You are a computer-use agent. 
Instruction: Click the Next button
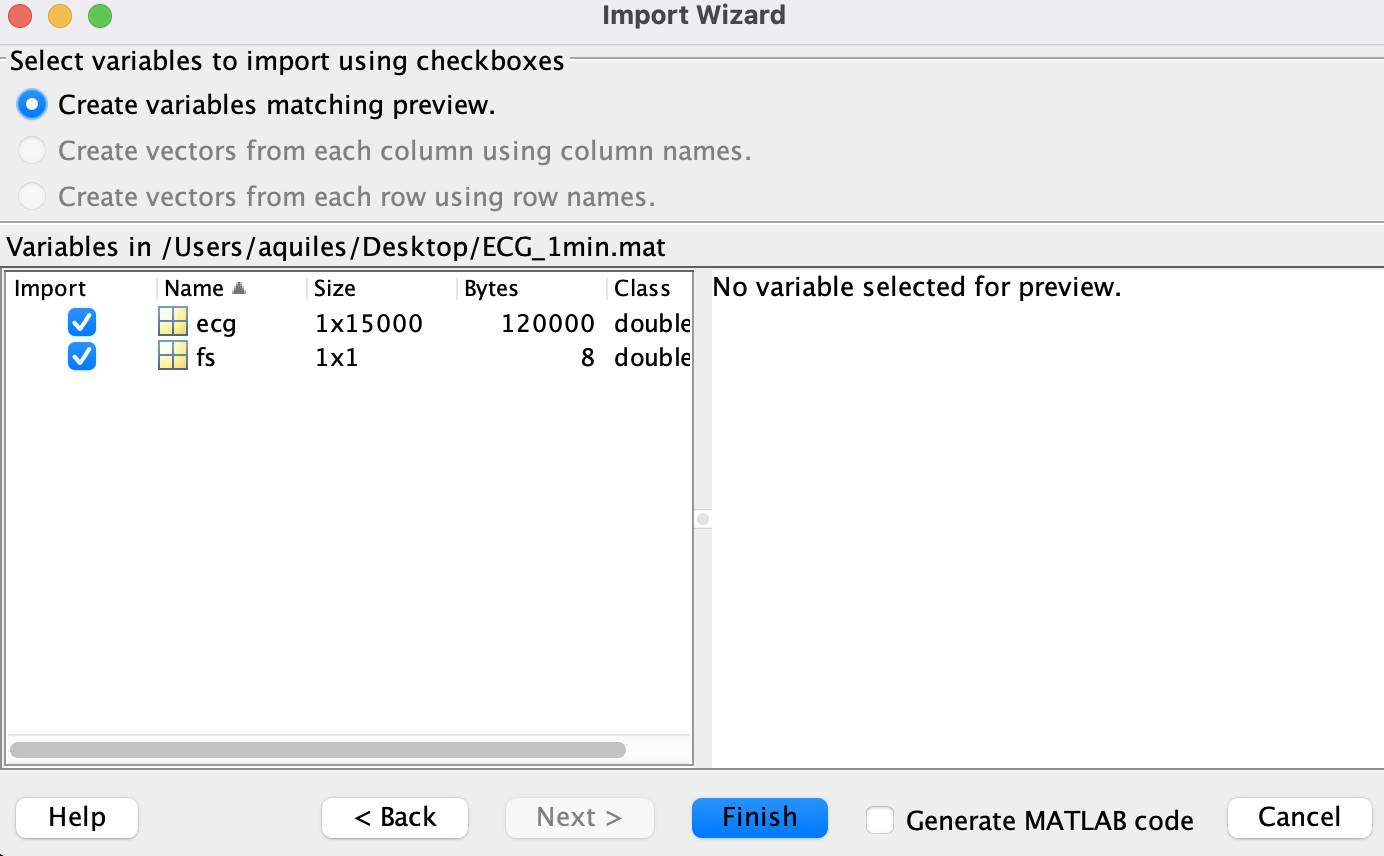point(579,817)
